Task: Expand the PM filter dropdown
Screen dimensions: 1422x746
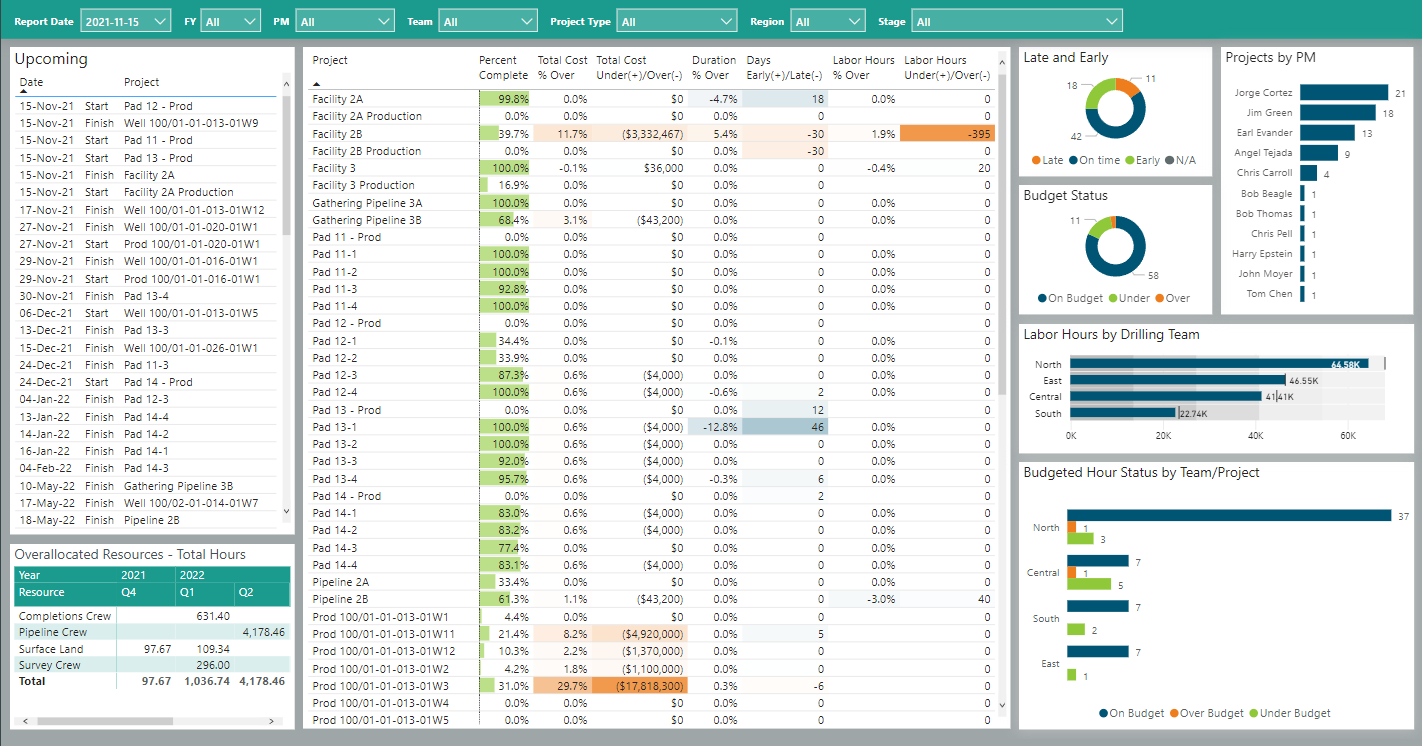Action: (345, 21)
